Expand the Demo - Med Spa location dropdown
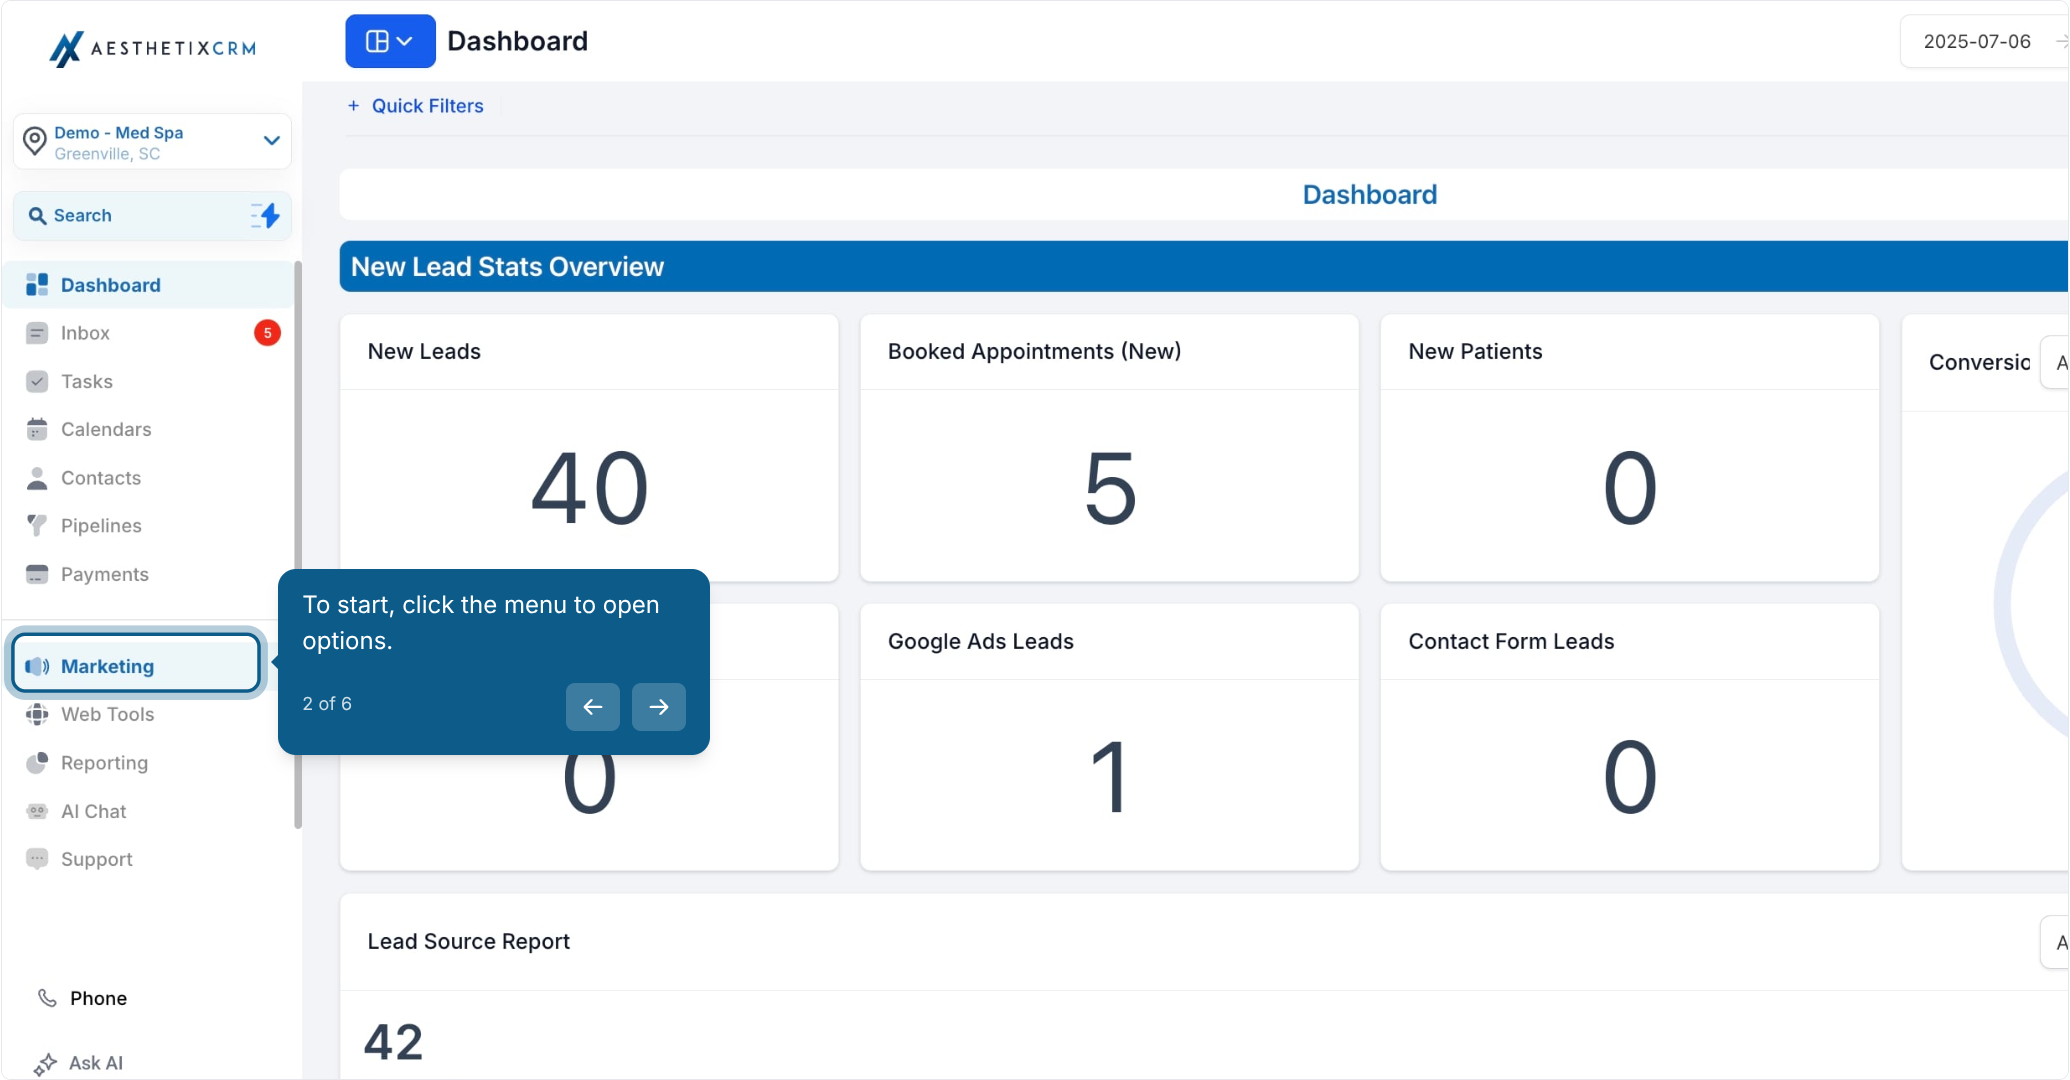The image size is (2070, 1080). point(152,142)
